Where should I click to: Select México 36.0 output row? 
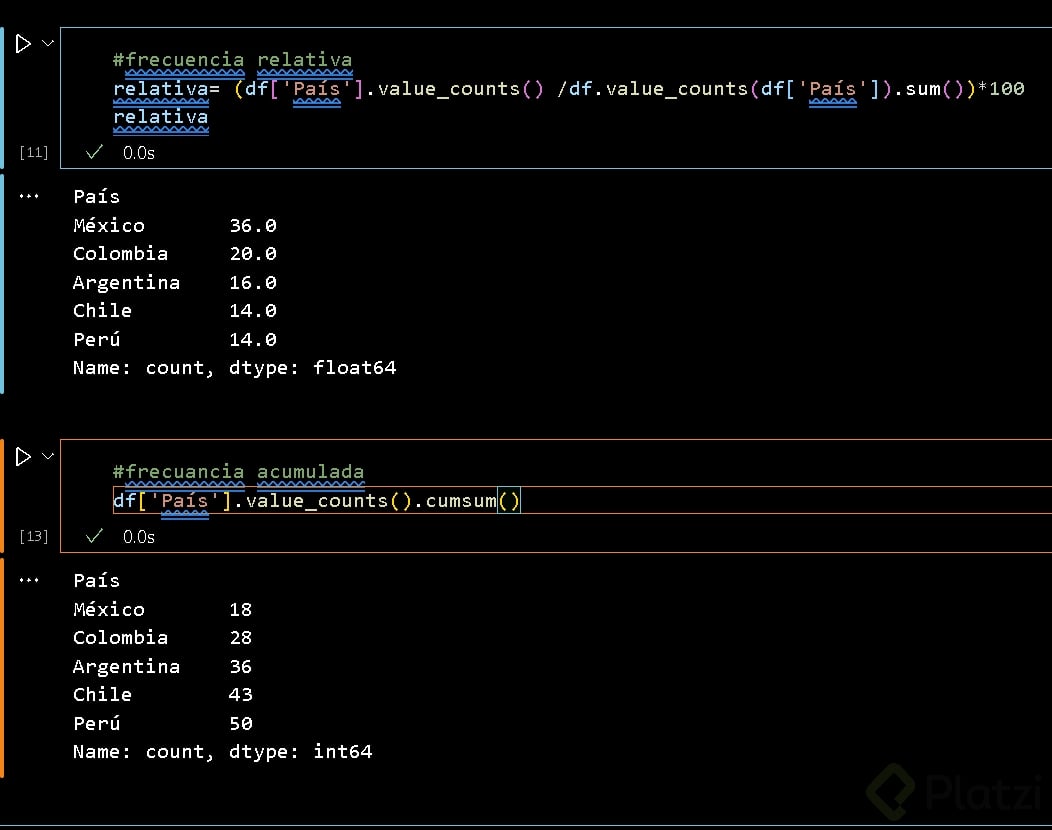(x=174, y=225)
